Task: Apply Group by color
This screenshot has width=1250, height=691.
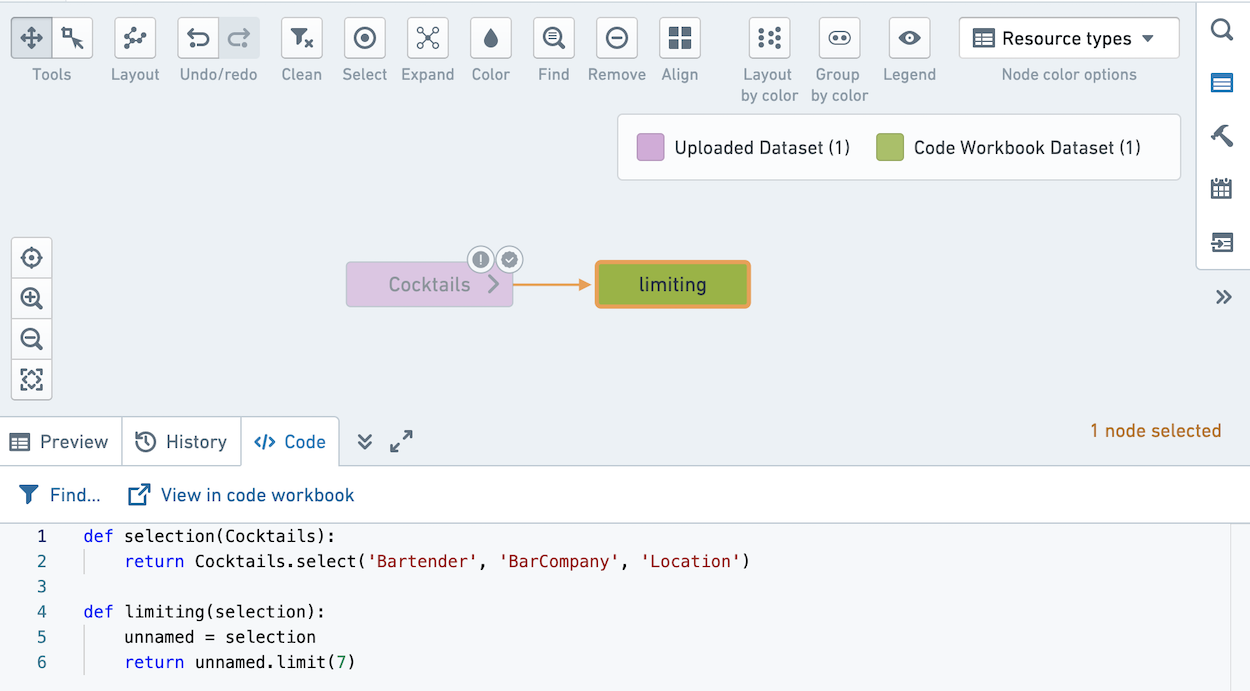Action: pos(839,39)
